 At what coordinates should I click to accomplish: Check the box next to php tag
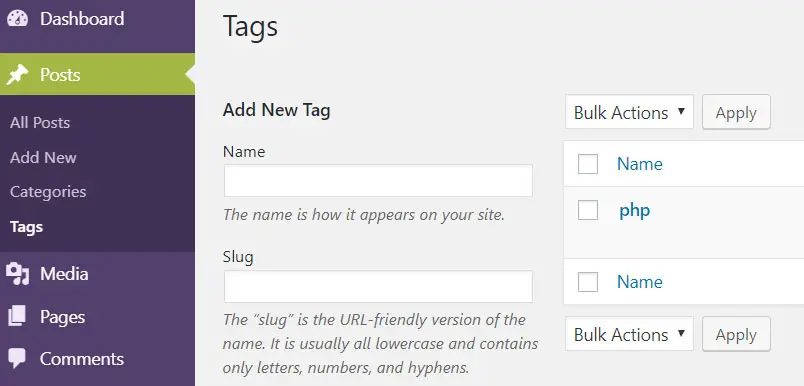588,210
